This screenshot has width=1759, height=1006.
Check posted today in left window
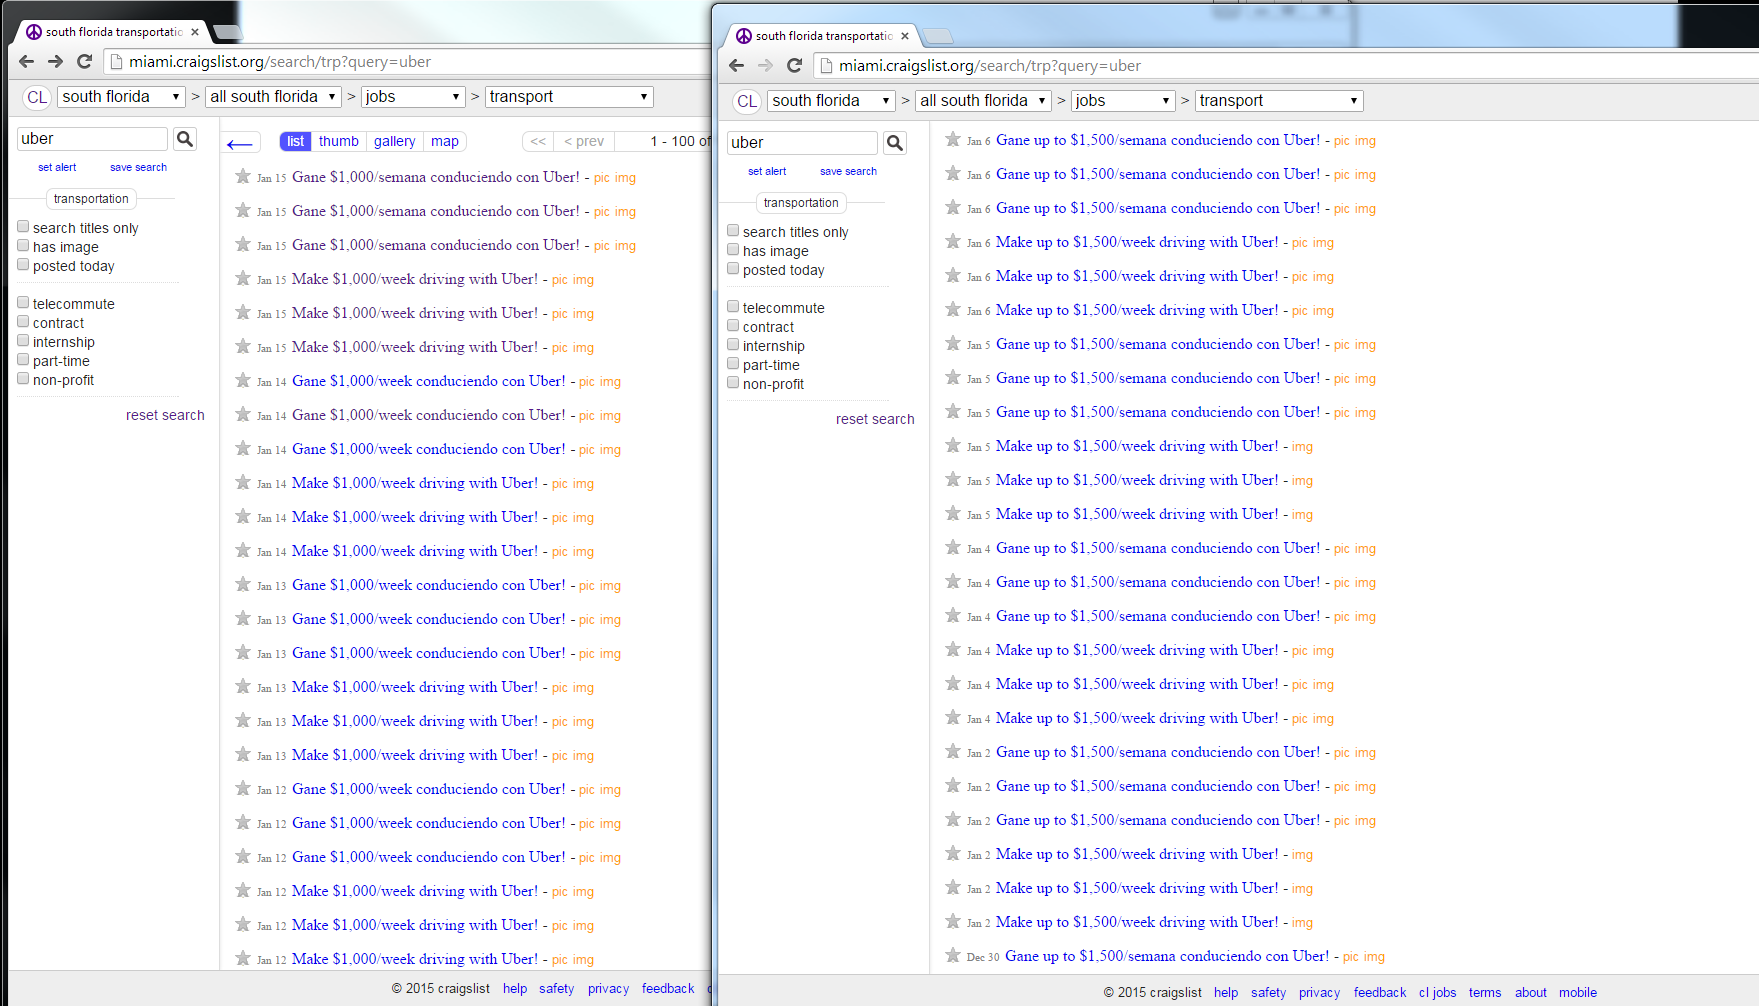pyautogui.click(x=23, y=265)
